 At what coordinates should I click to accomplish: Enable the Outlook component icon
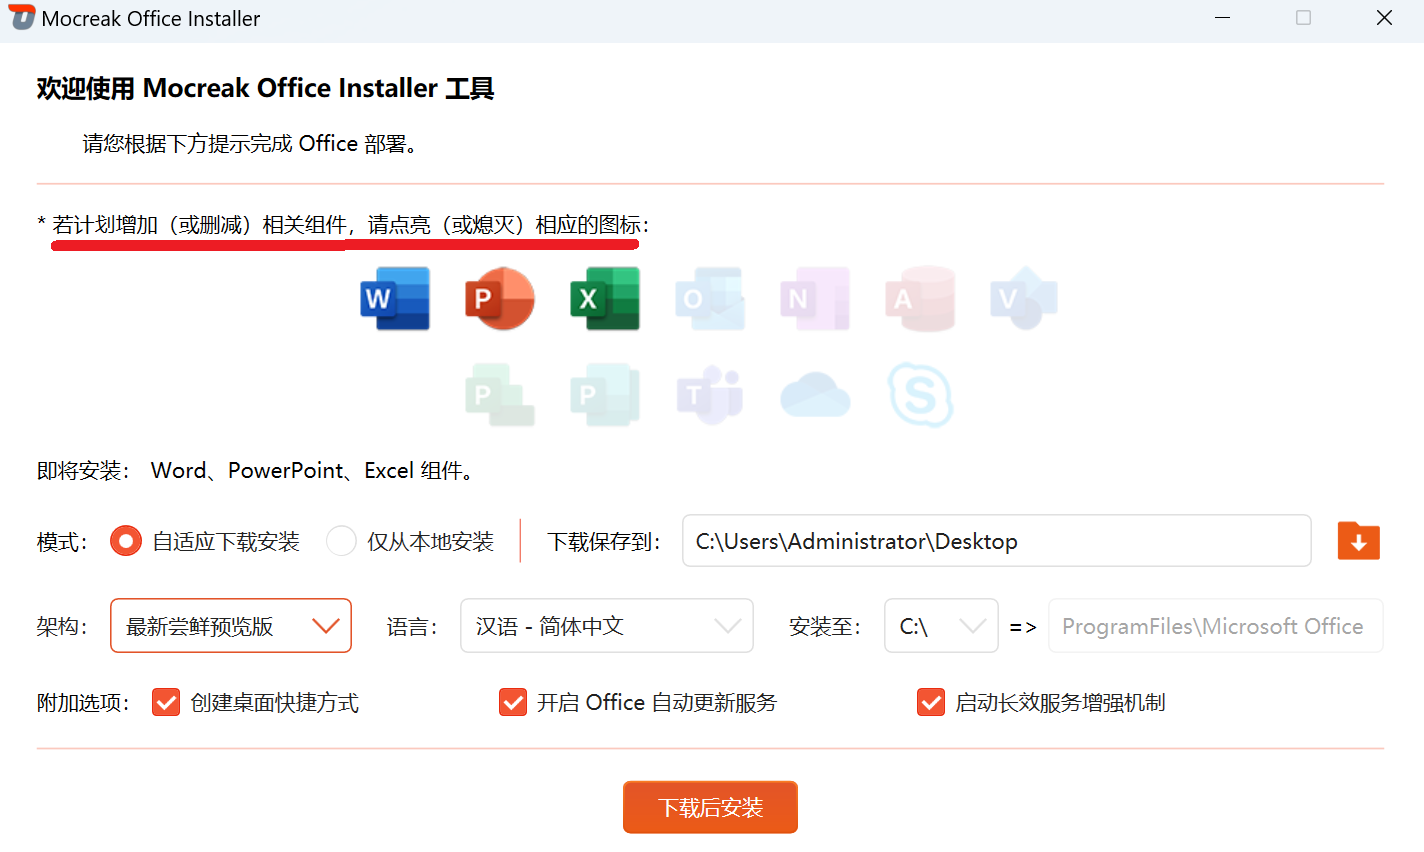pos(710,298)
